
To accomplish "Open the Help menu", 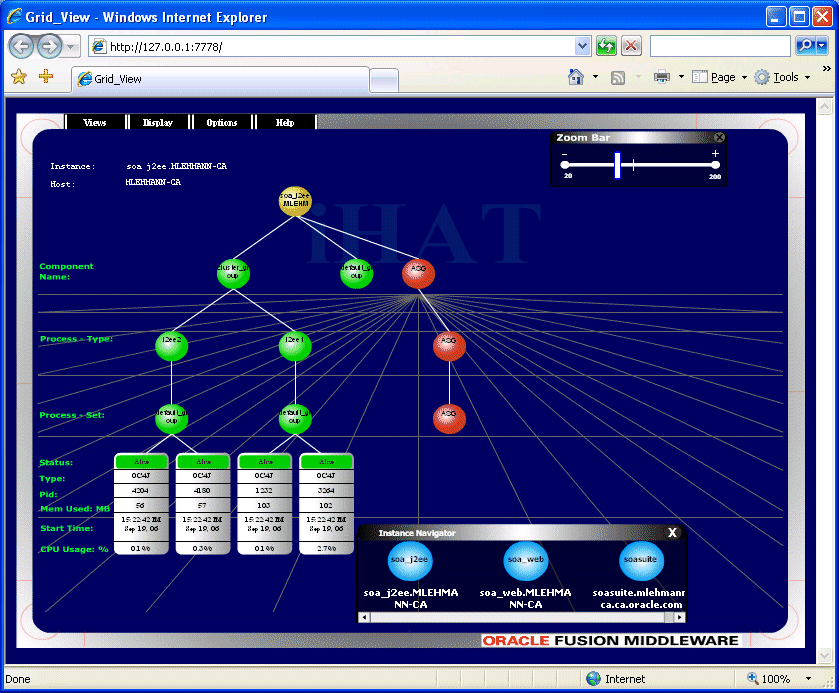I will (x=285, y=123).
